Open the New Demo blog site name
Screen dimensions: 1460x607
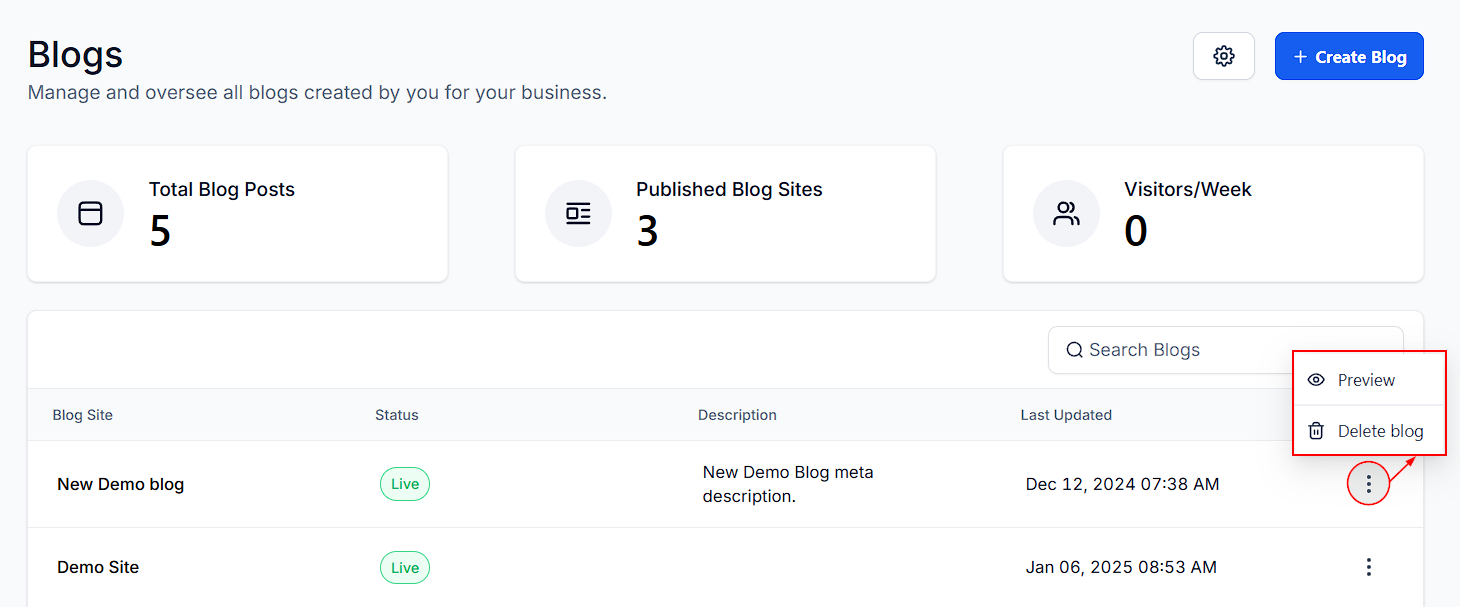click(x=120, y=484)
